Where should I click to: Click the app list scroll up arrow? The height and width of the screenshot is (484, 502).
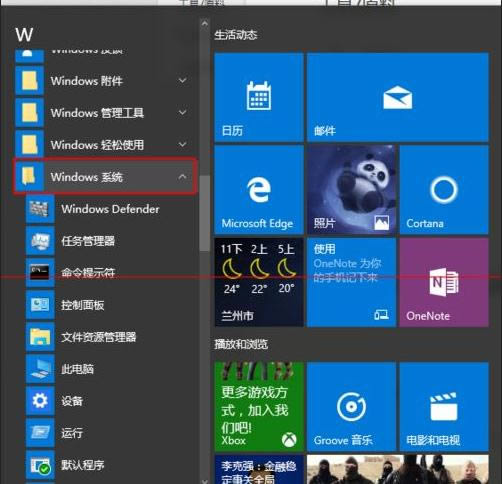pos(205,23)
